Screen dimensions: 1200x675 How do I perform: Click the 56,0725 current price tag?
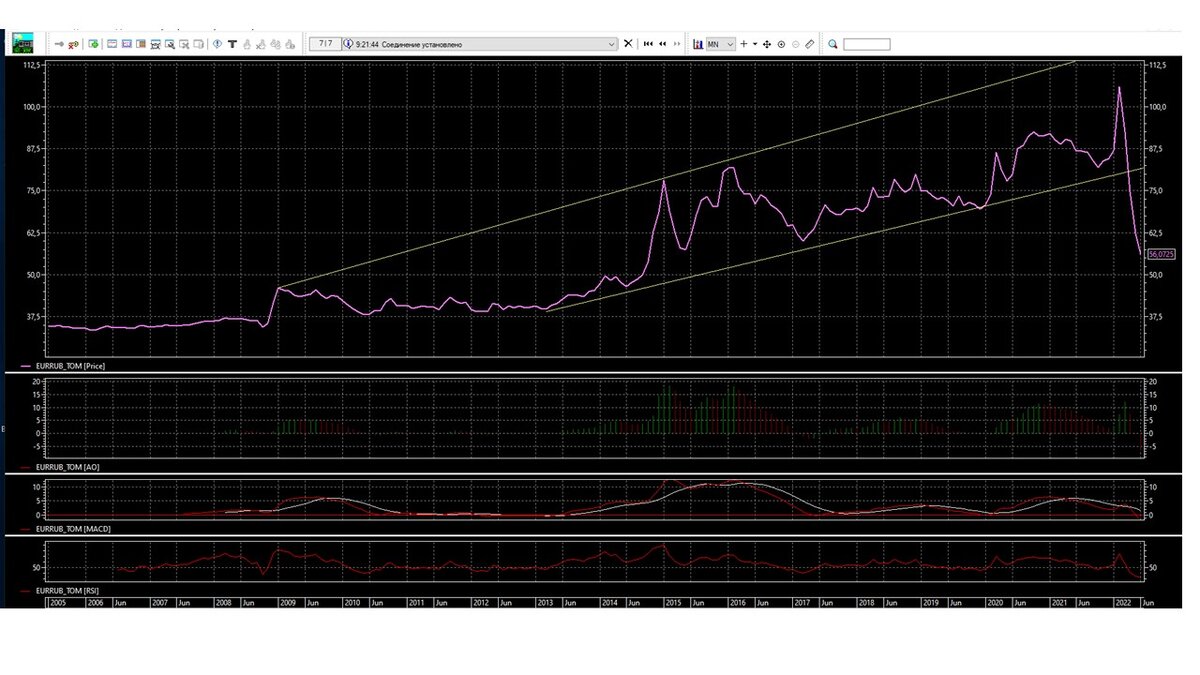click(1162, 254)
